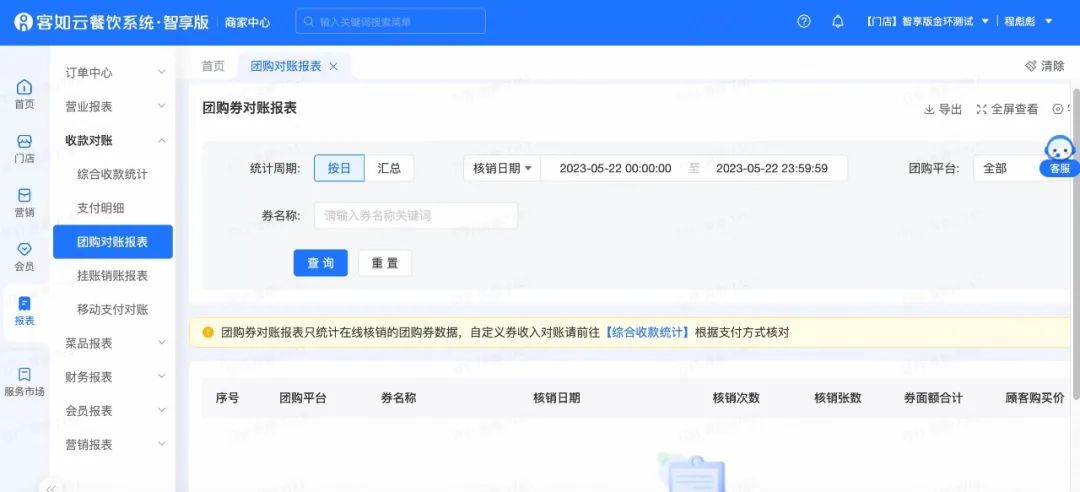Viewport: 1080px width, 492px height.
Task: Click 全屏查看 fullscreen button
Action: [1007, 109]
